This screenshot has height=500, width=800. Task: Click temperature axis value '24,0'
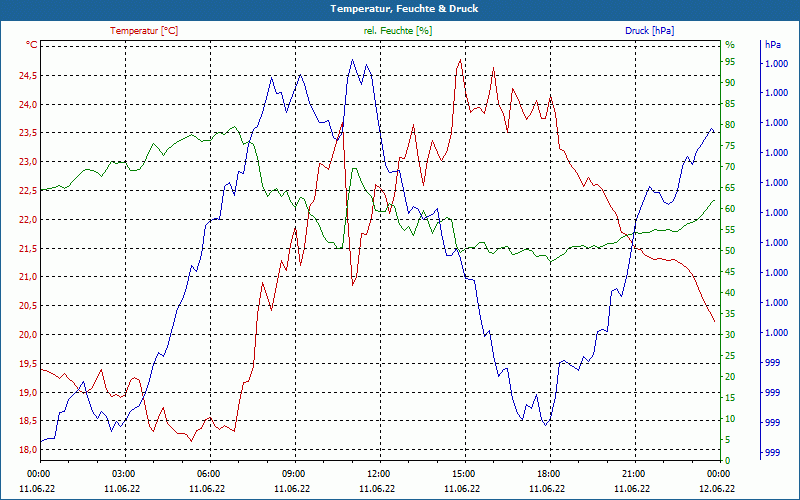coord(28,105)
